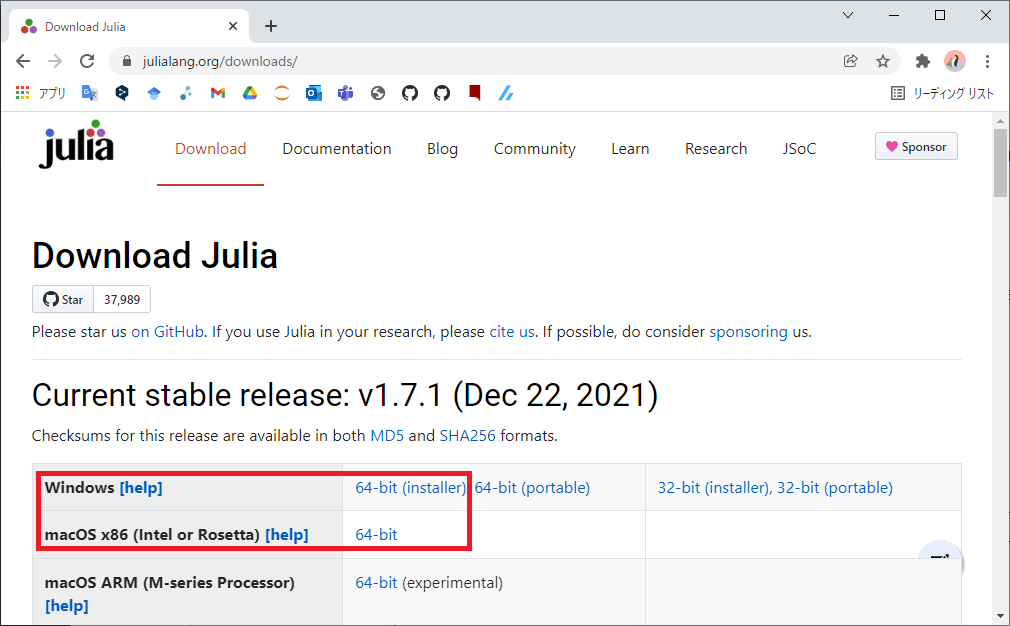Follow the "cite us" link
Screen dimensions: 1010x626
(x=512, y=332)
